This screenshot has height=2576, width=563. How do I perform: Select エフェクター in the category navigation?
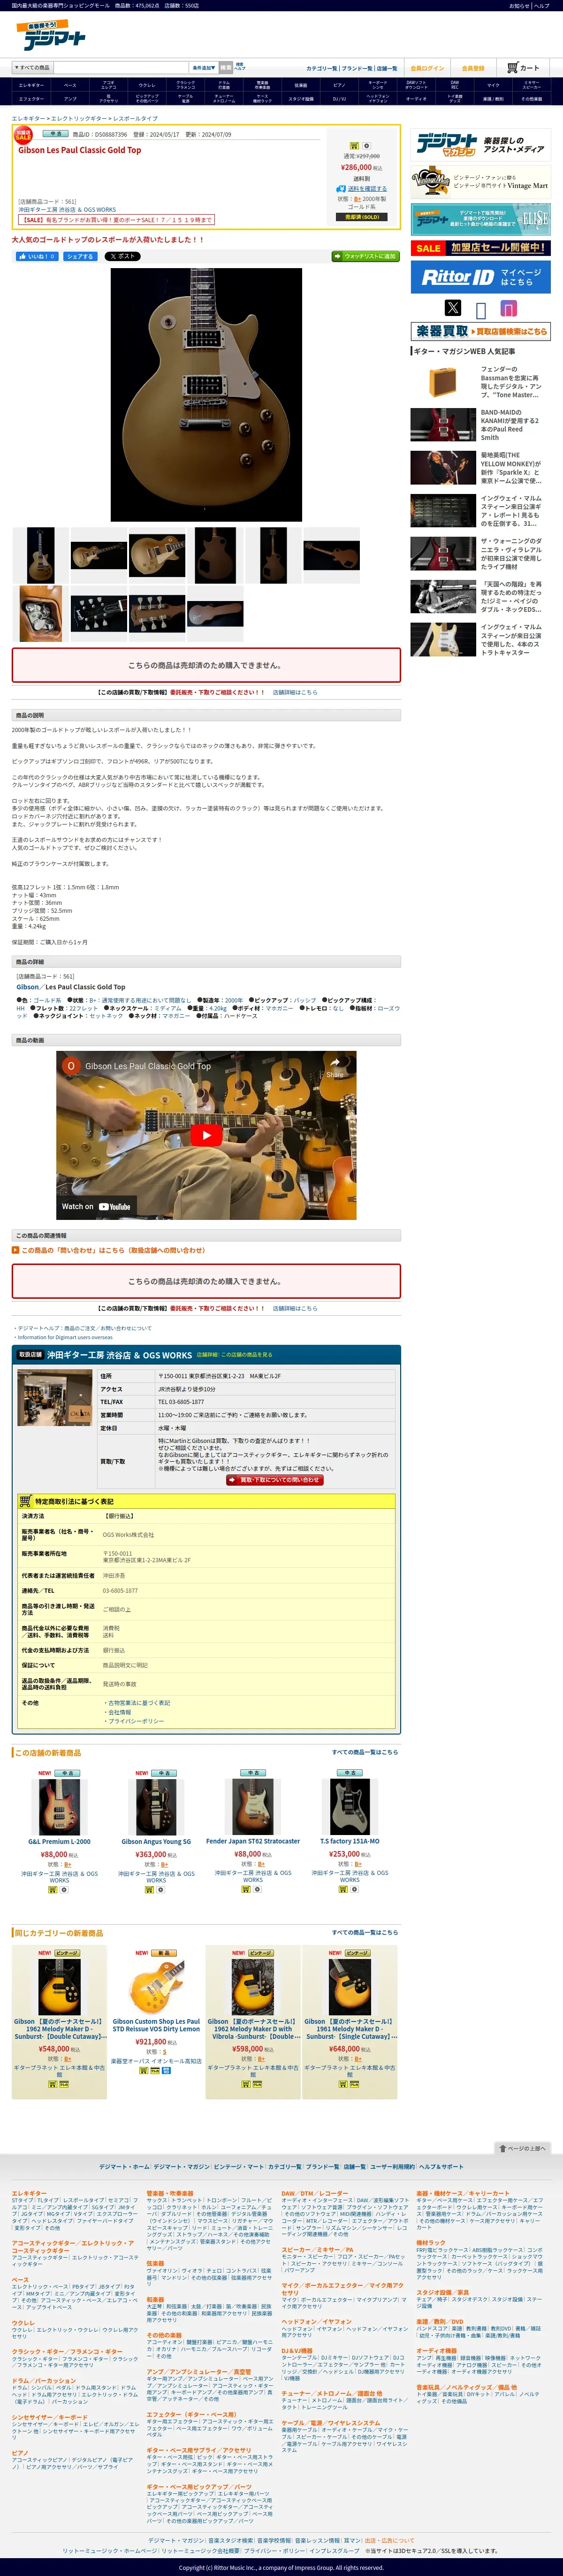click(x=31, y=99)
